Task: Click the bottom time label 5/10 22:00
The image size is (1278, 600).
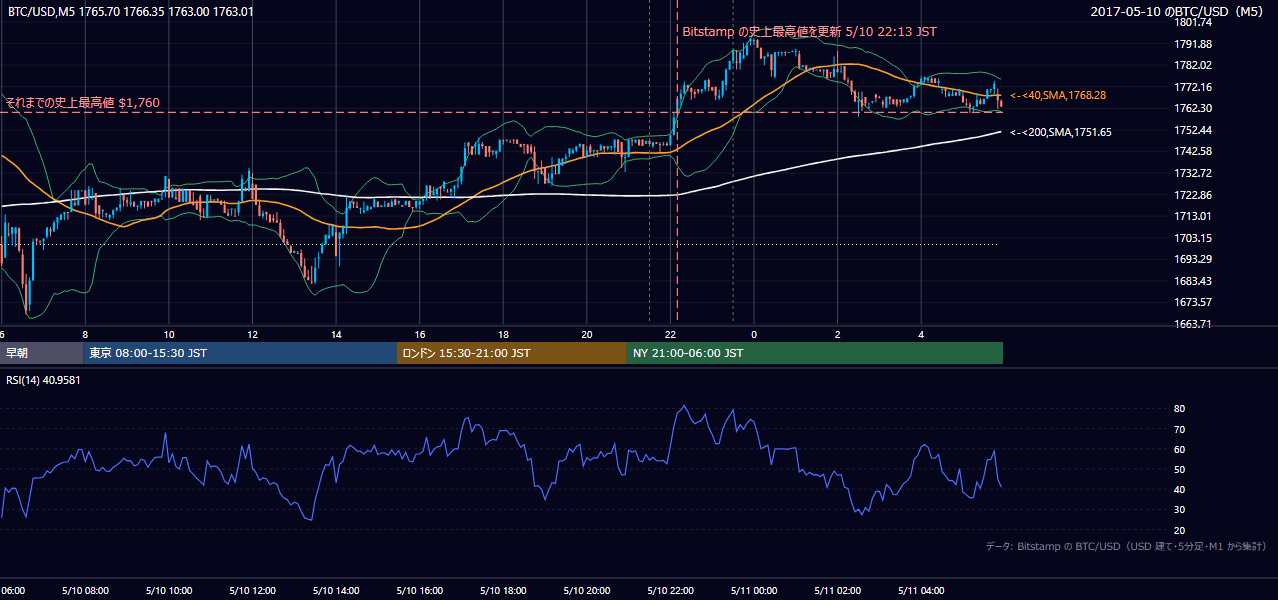Action: 668,591
